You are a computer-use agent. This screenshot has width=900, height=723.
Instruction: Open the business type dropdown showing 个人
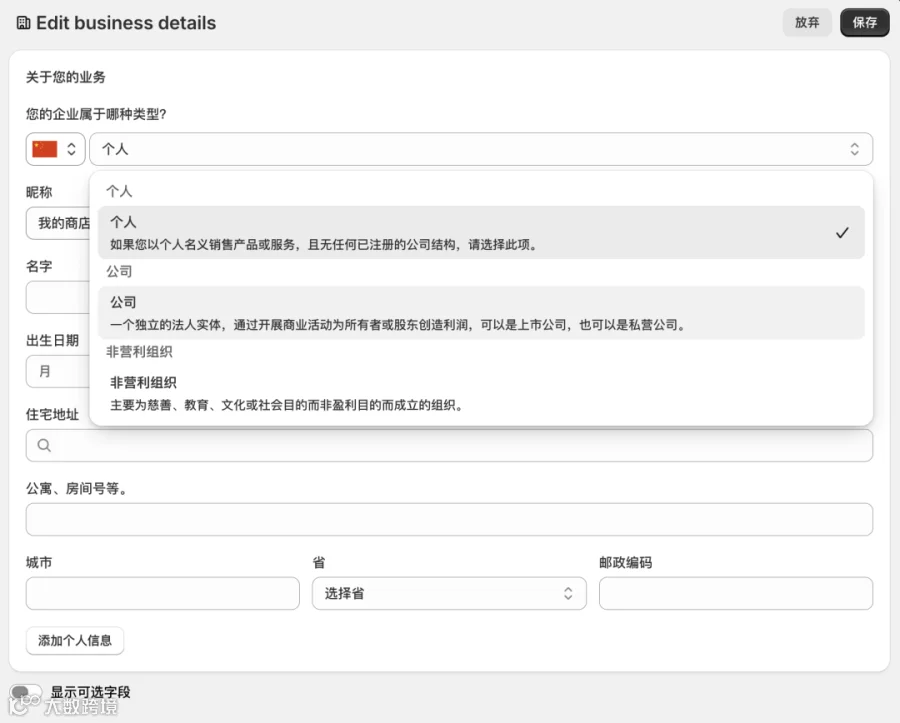click(x=481, y=149)
